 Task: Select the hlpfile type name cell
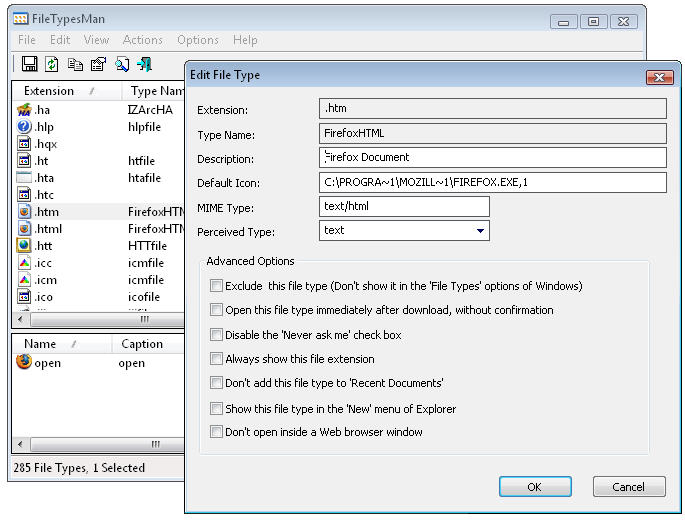(x=145, y=127)
